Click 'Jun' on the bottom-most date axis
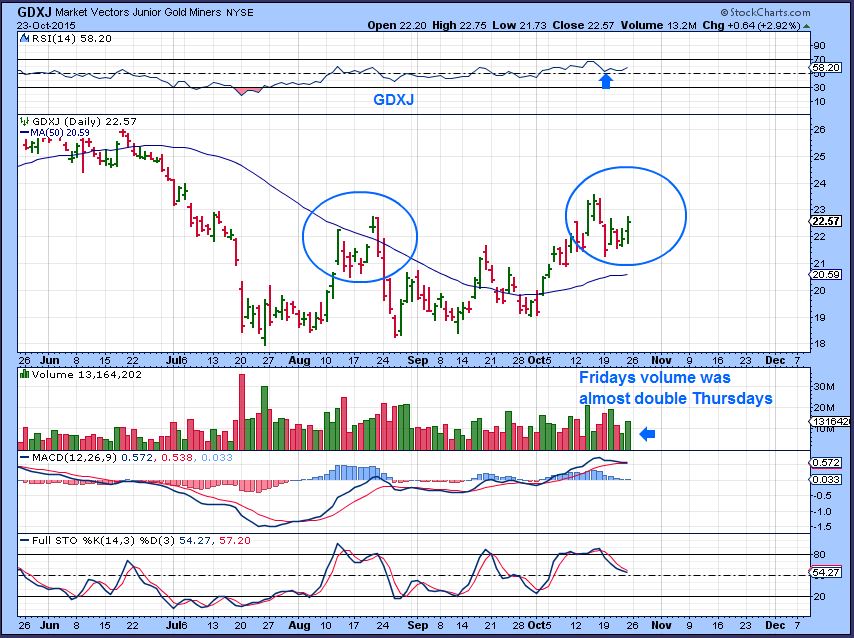Image resolution: width=854 pixels, height=638 pixels. tap(50, 625)
